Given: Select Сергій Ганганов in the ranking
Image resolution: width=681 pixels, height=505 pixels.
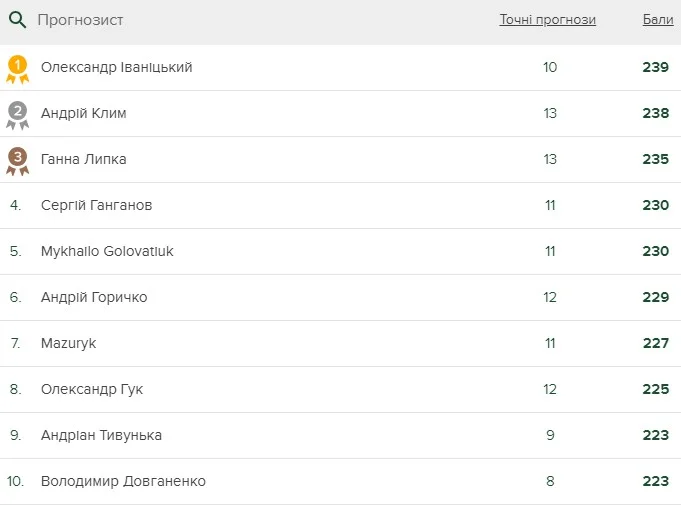Looking at the screenshot, I should coord(96,205).
